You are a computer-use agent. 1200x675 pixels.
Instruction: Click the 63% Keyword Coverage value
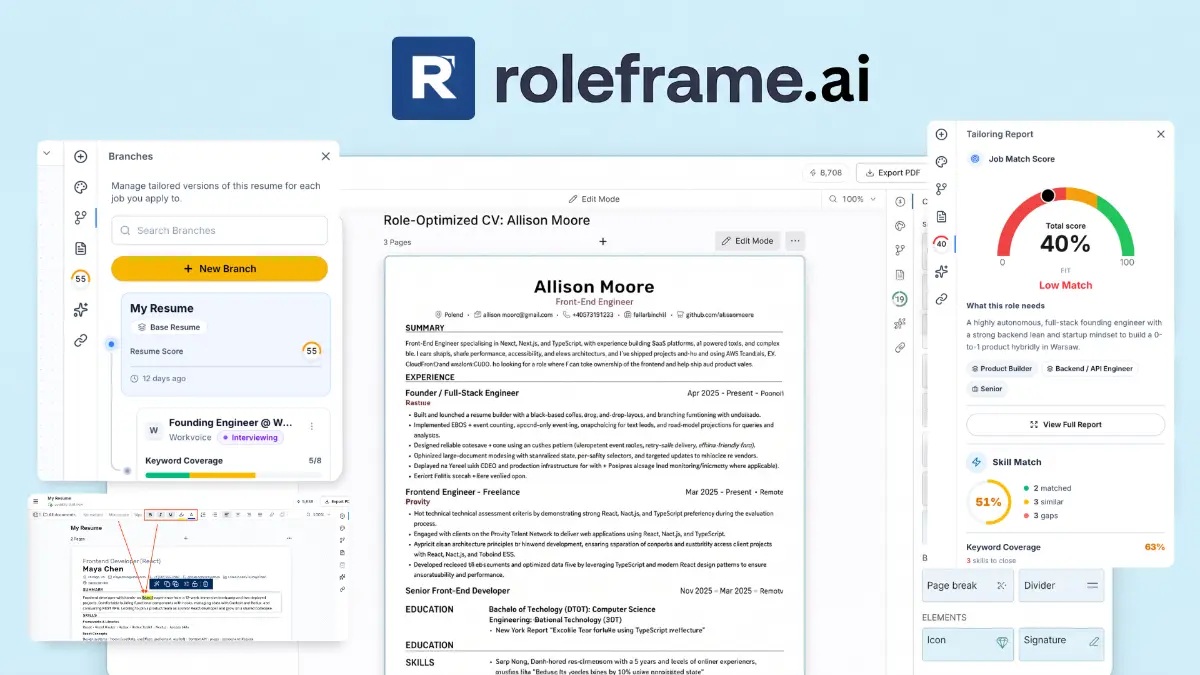[1154, 547]
